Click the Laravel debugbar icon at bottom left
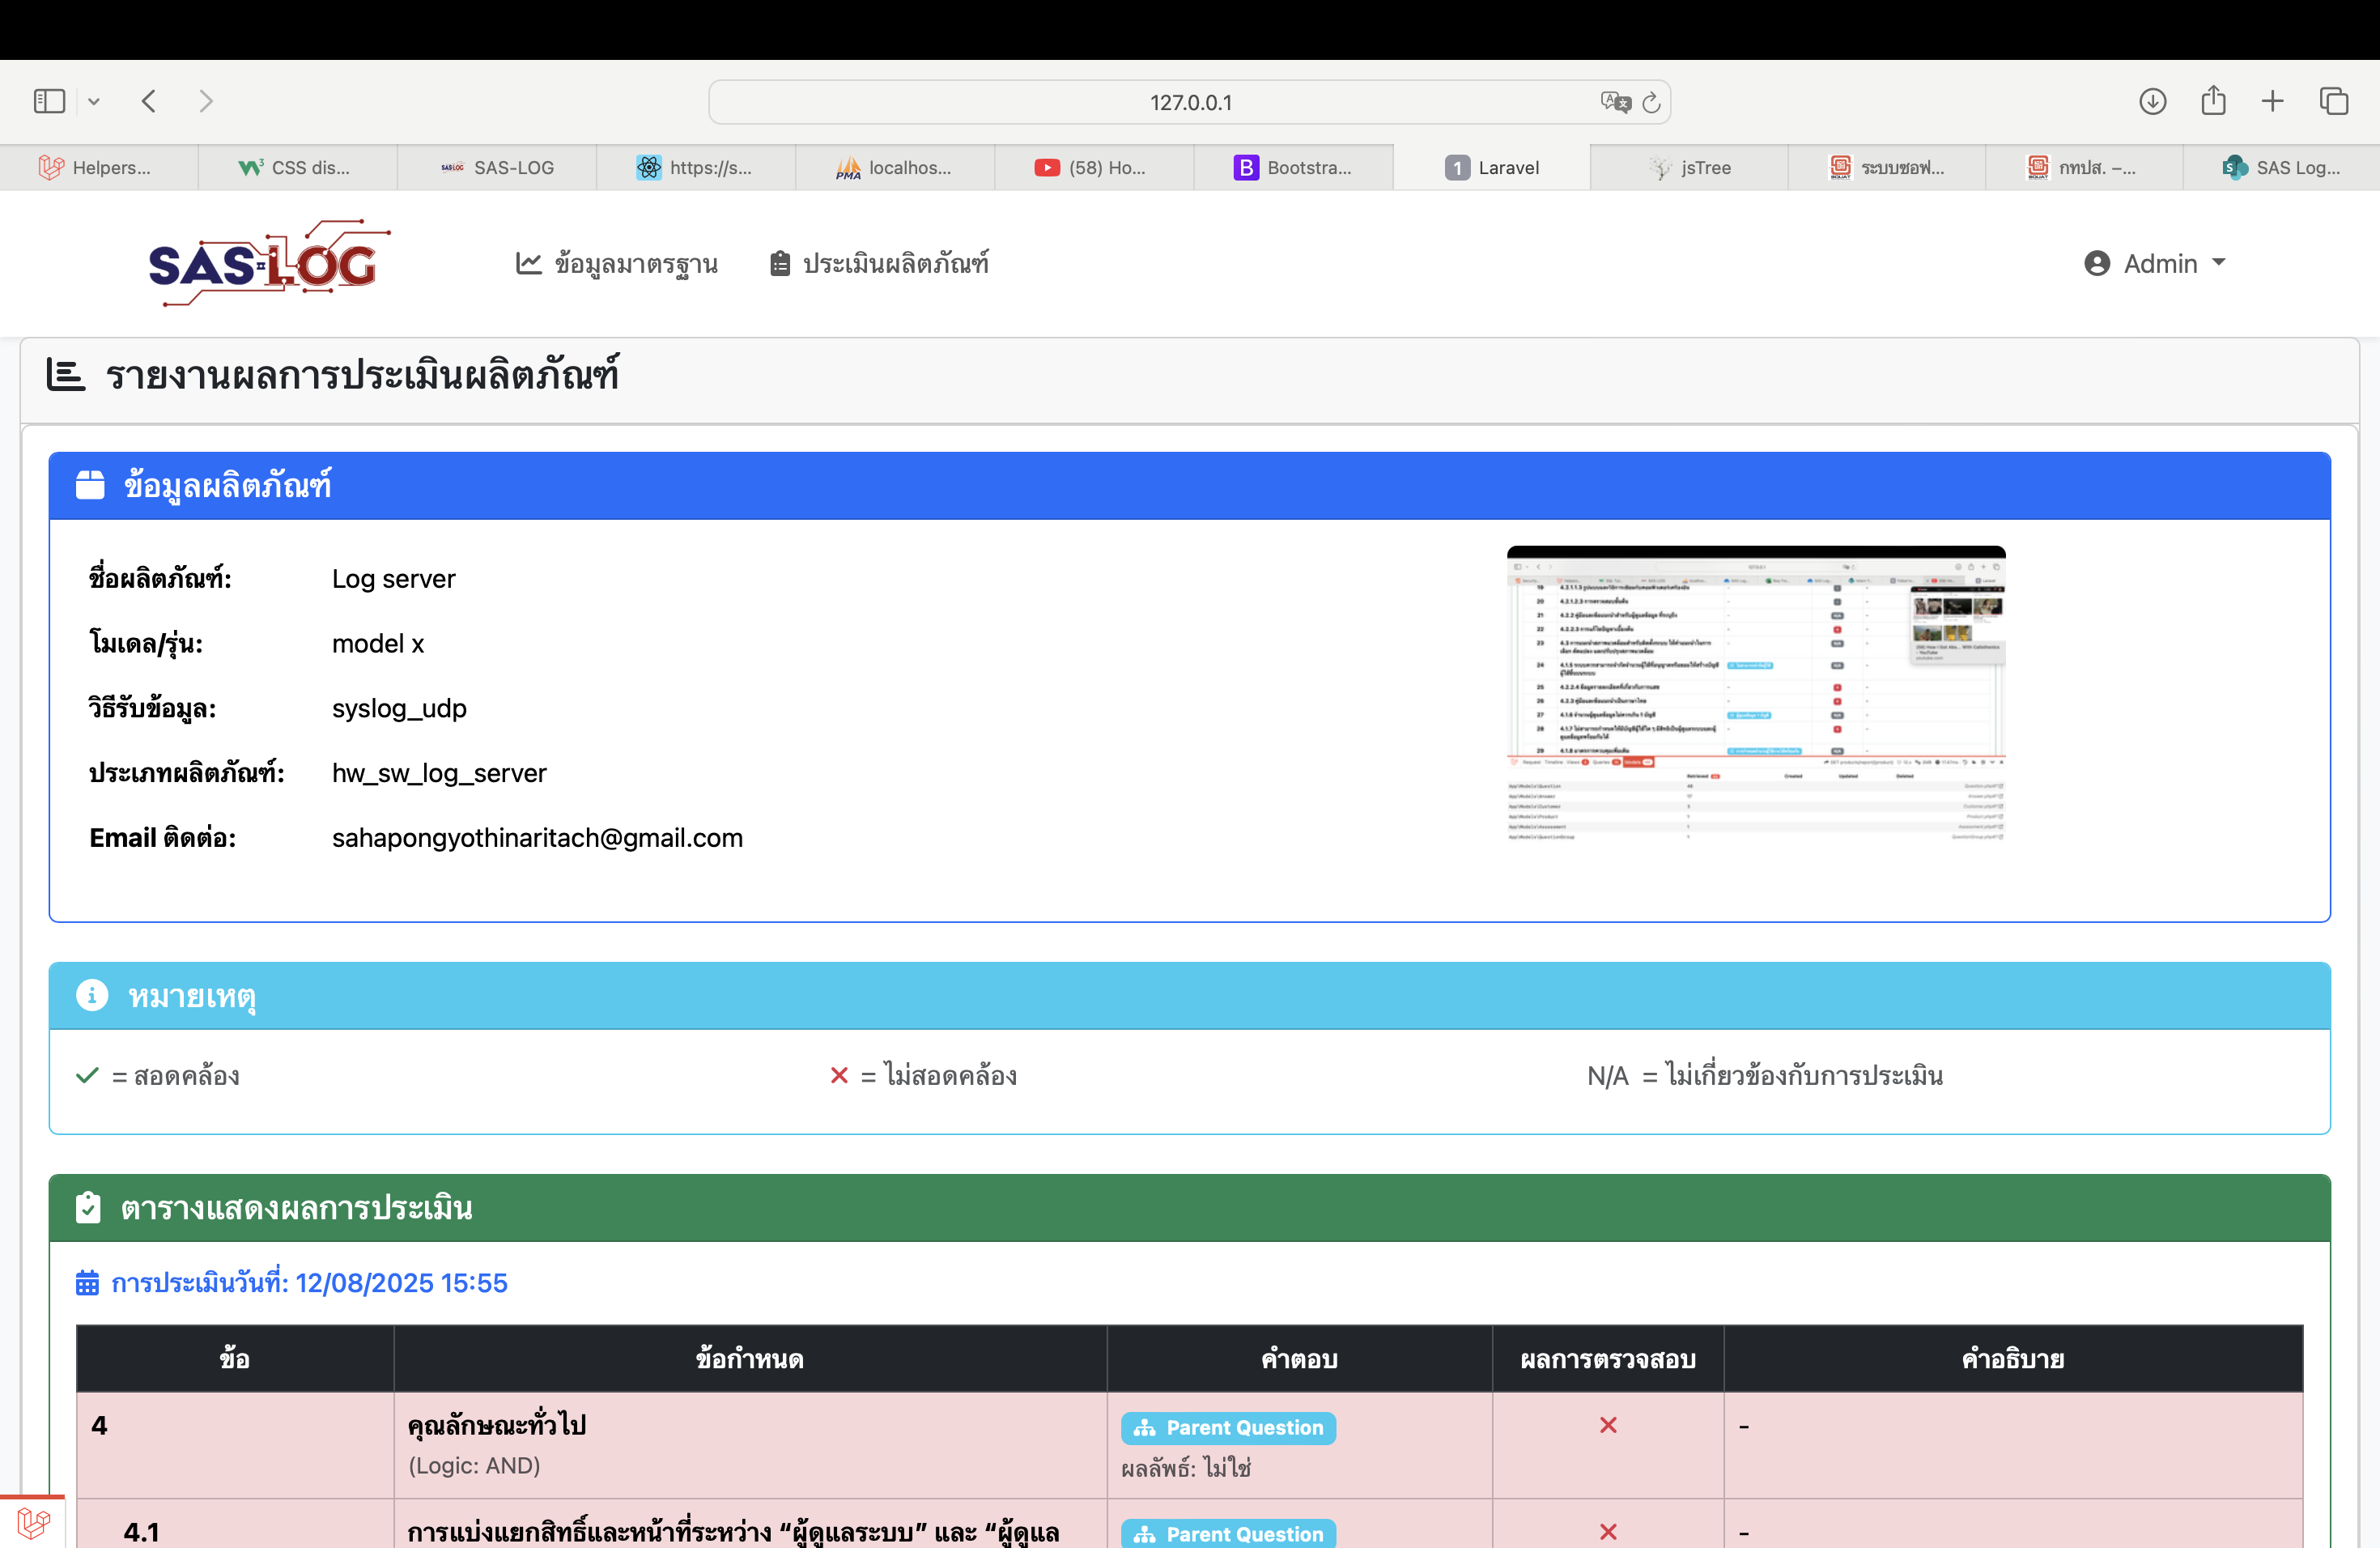Image resolution: width=2380 pixels, height=1548 pixels. pyautogui.click(x=32, y=1522)
